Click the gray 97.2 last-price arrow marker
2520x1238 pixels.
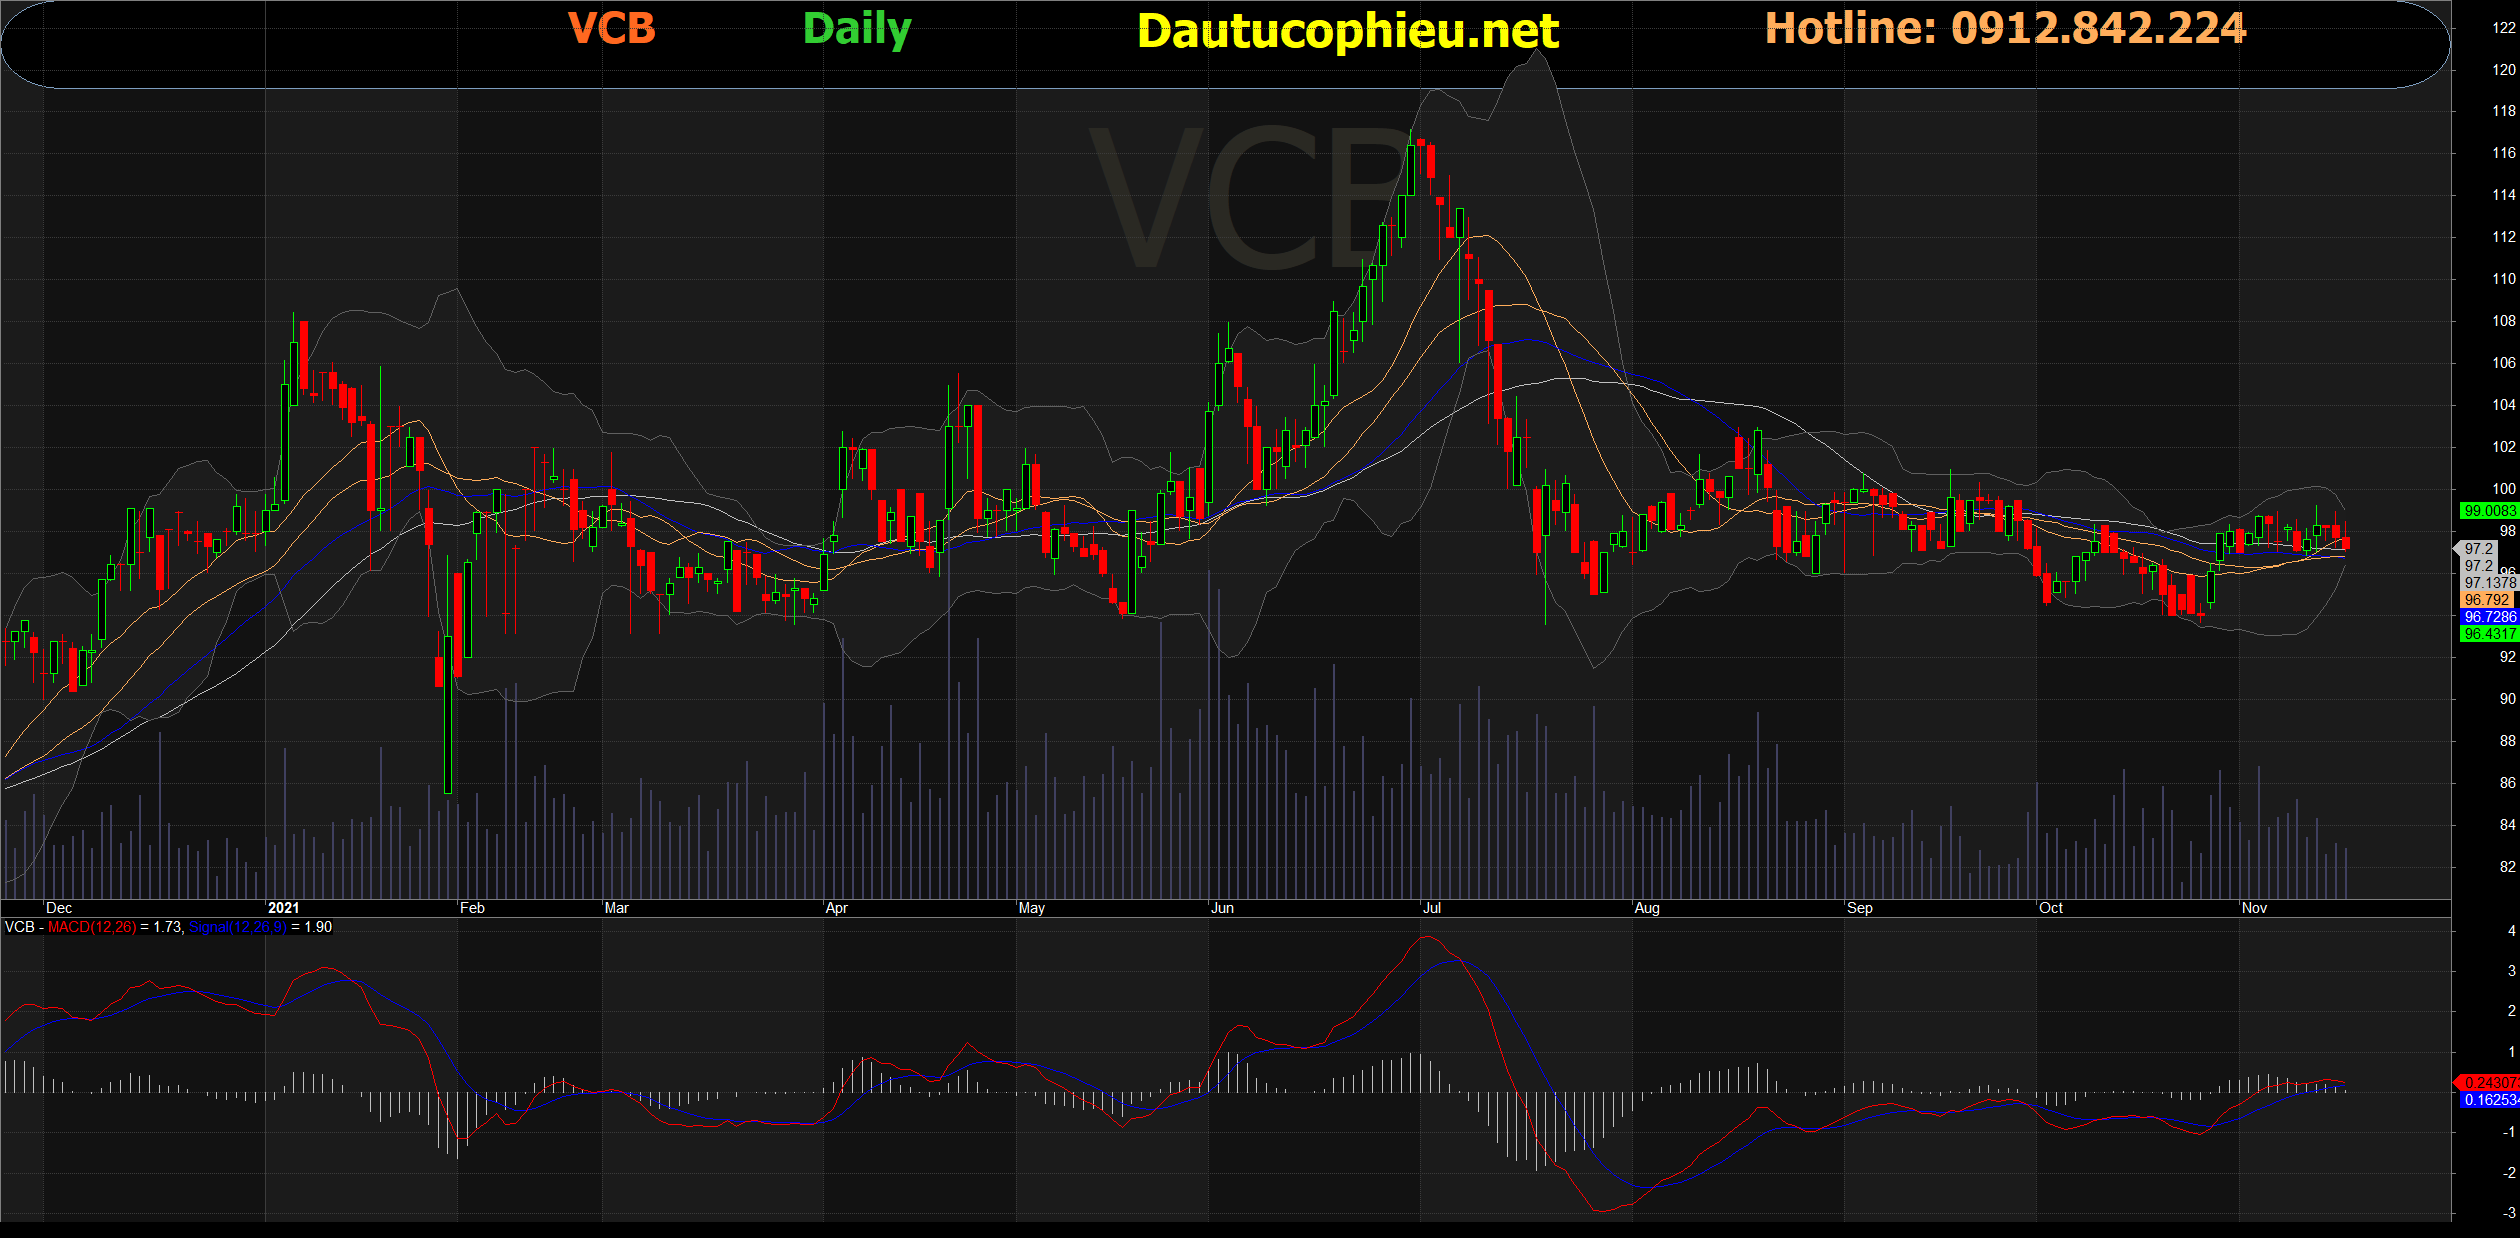2477,549
